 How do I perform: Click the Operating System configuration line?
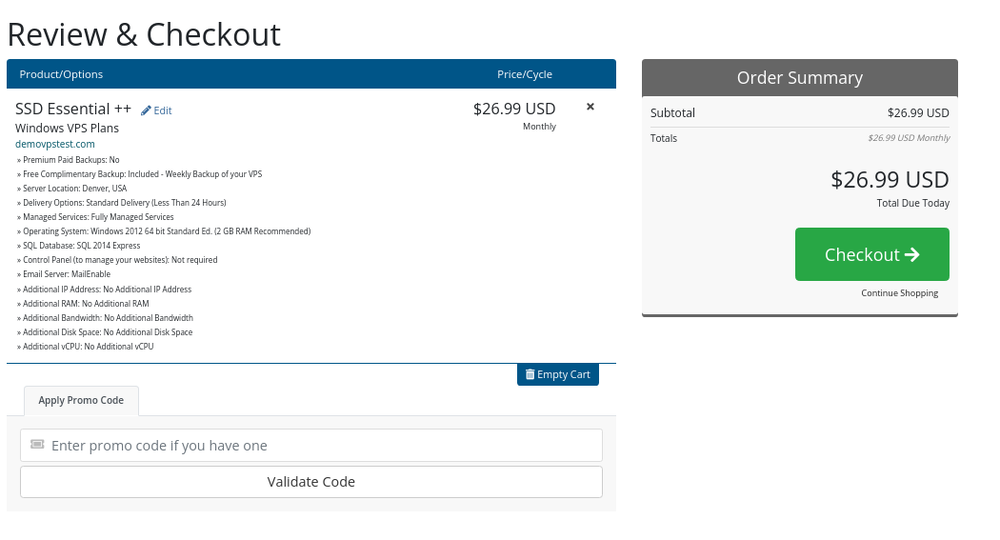coord(164,231)
